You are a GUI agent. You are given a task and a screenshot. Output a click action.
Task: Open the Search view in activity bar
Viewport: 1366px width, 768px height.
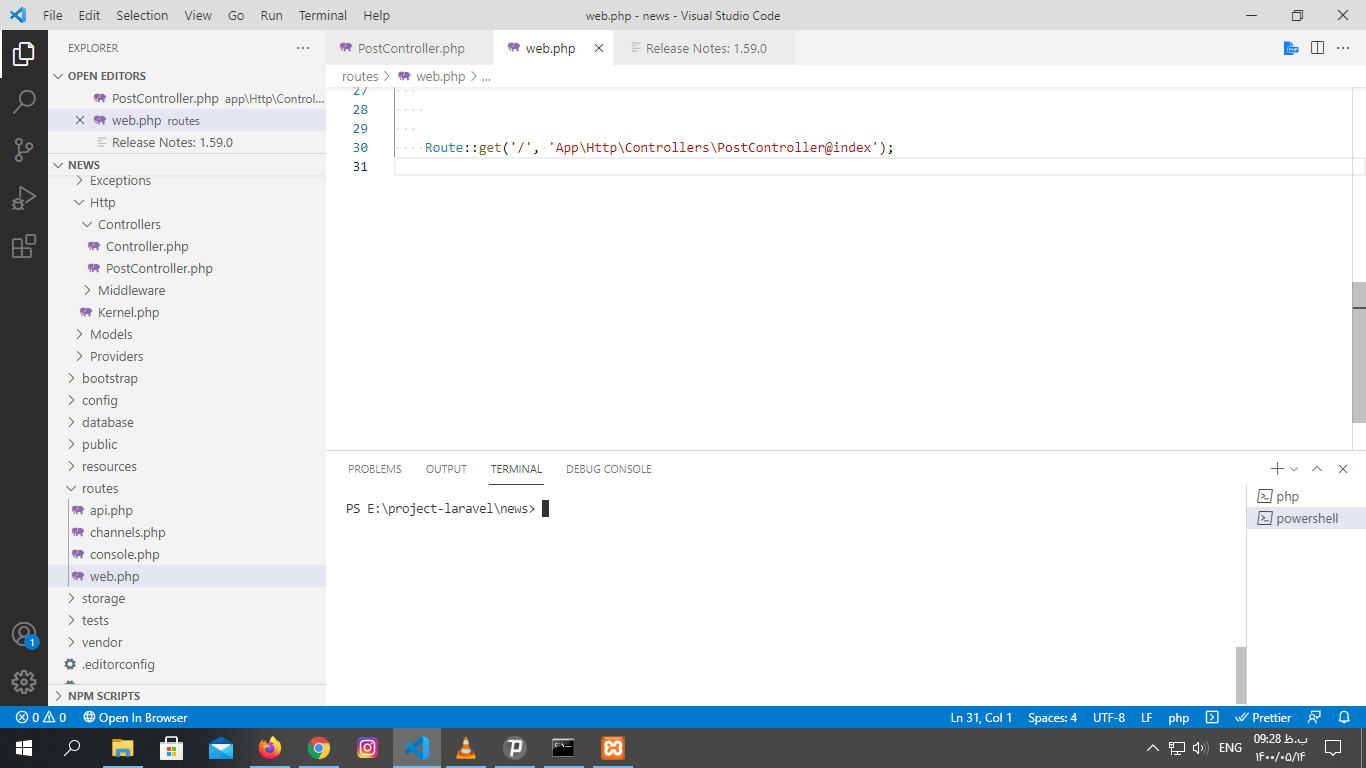(24, 101)
